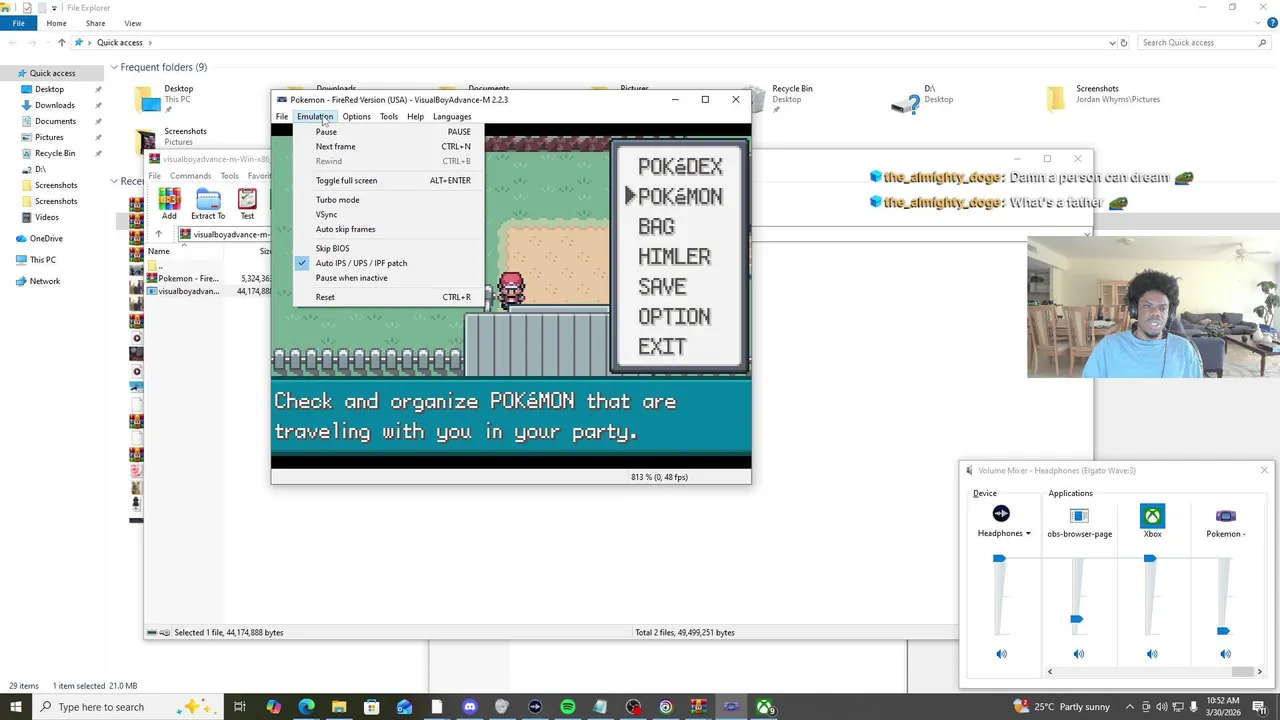
Task: Click the Xbox app icon in Volume Mixer
Action: click(x=1153, y=516)
